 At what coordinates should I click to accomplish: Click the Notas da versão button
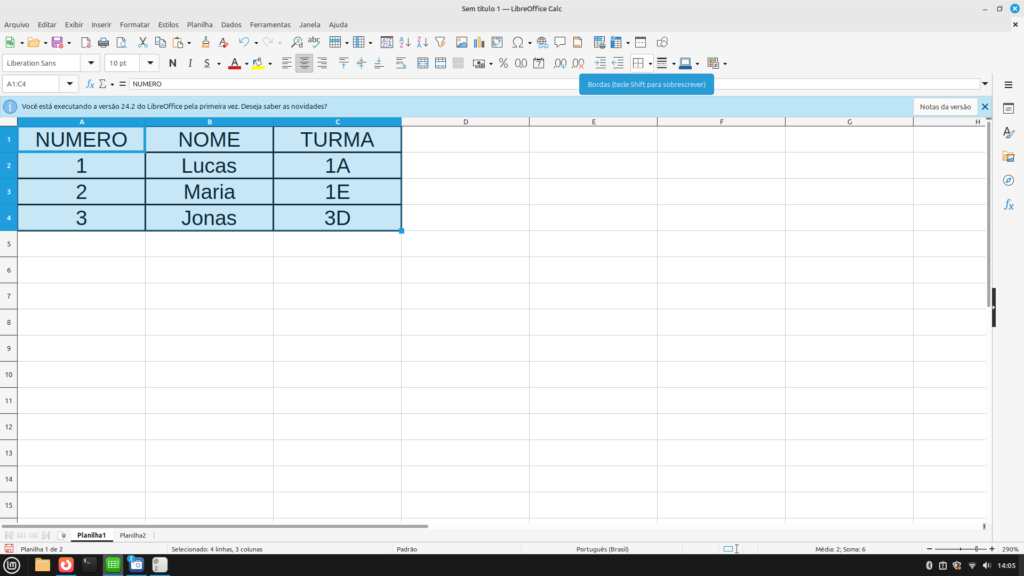(x=945, y=106)
